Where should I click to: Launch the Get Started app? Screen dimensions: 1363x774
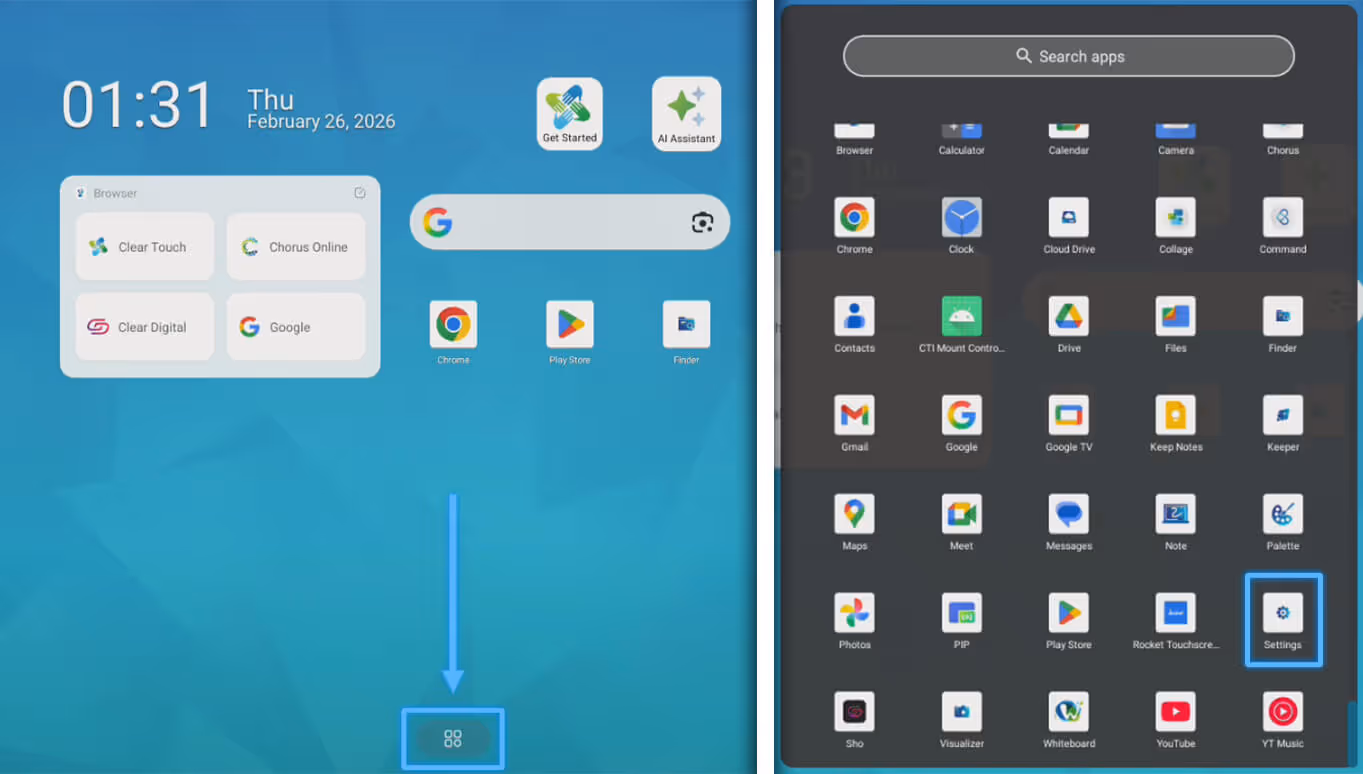coord(570,114)
